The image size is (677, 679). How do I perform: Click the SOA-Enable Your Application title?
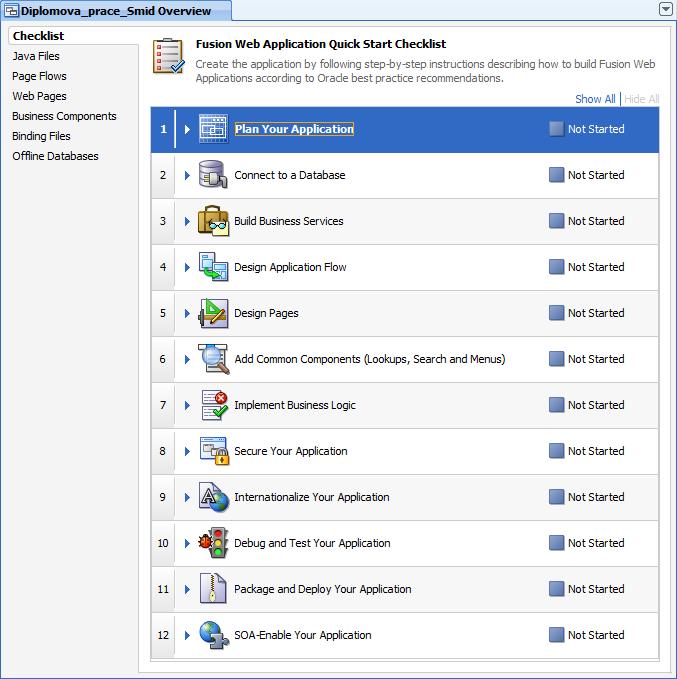[x=303, y=635]
